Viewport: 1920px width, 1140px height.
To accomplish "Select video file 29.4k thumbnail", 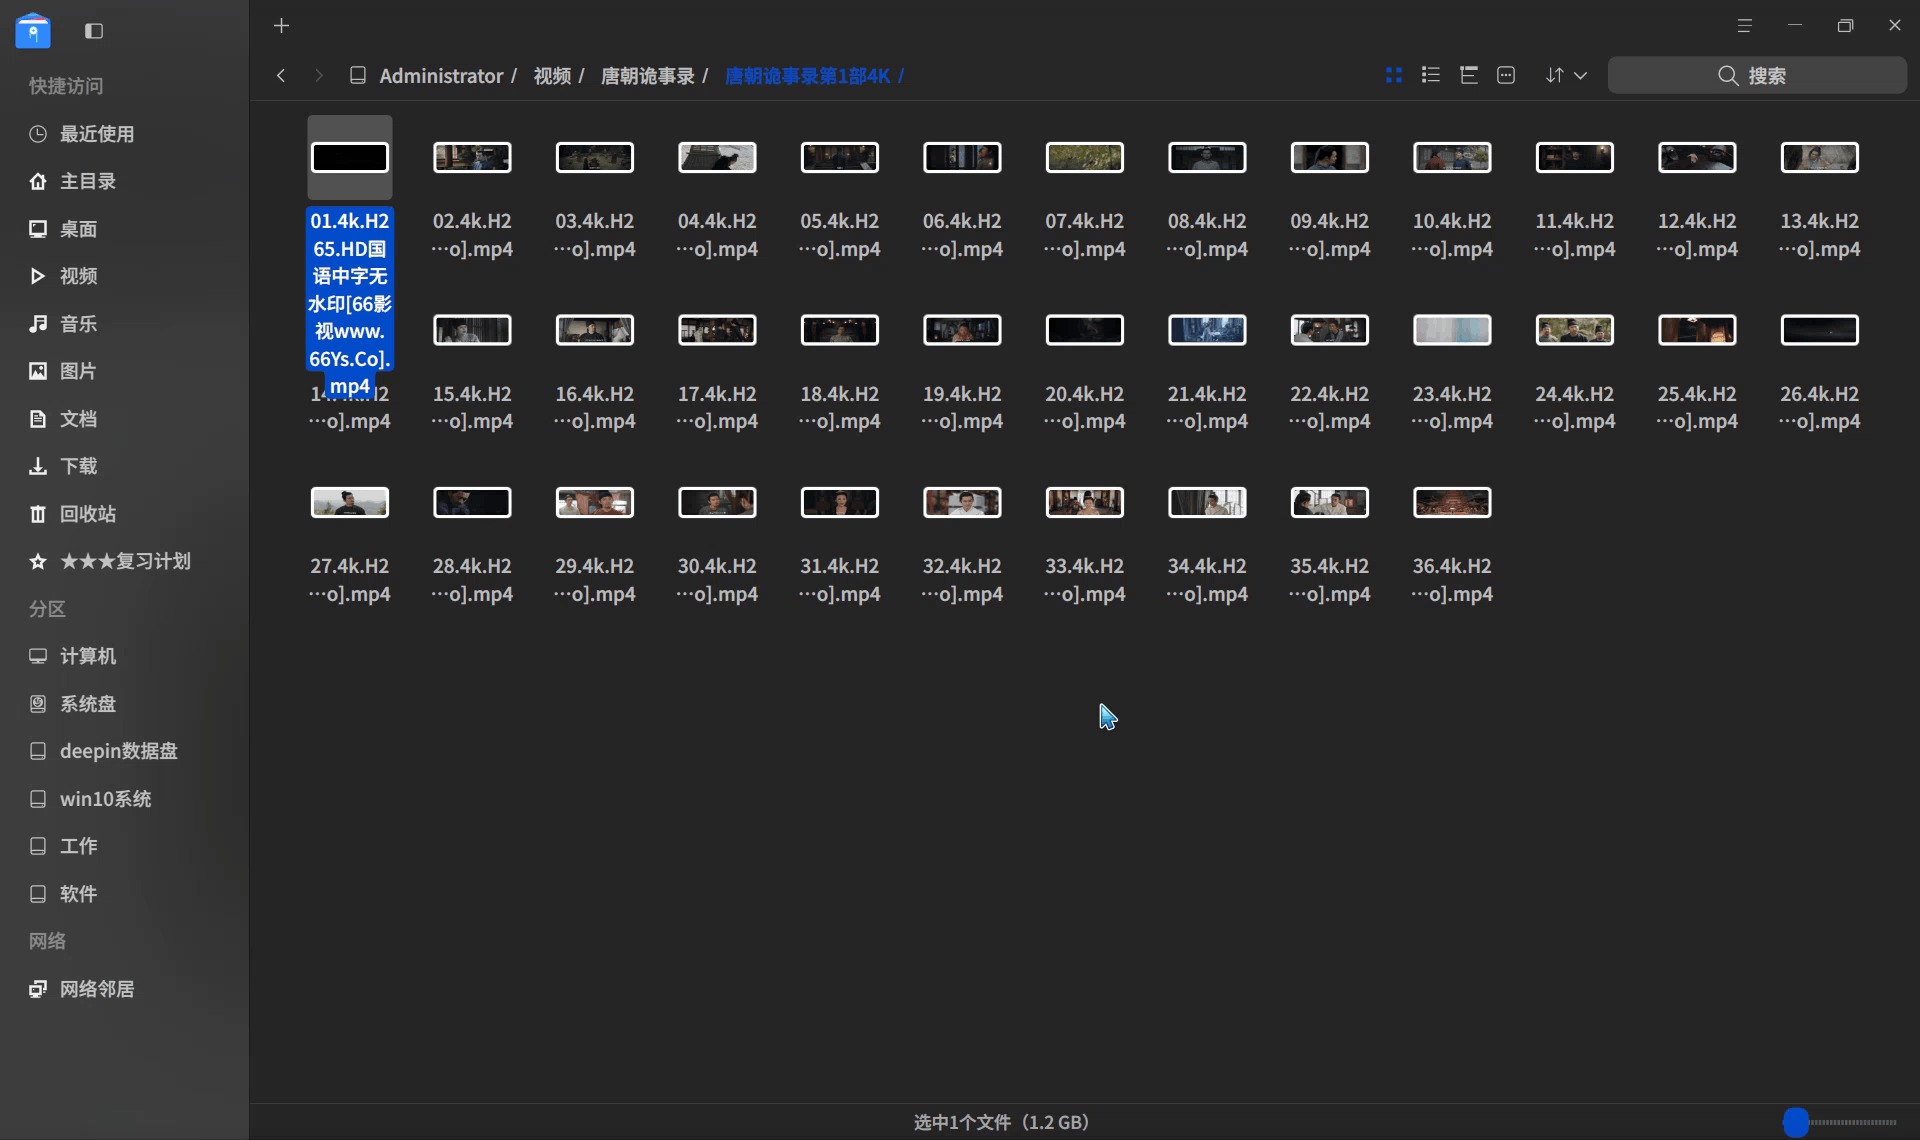I will pos(595,502).
